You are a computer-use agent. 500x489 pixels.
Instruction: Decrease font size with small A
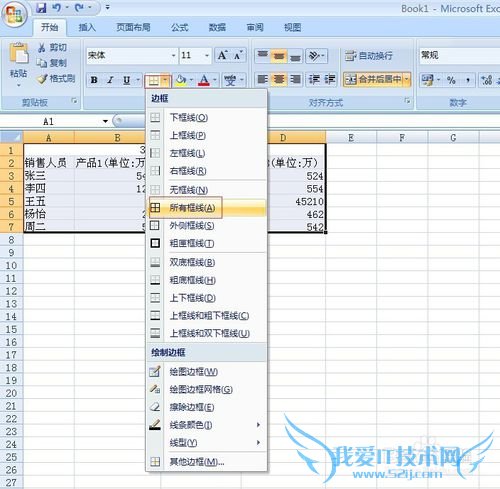[x=238, y=55]
